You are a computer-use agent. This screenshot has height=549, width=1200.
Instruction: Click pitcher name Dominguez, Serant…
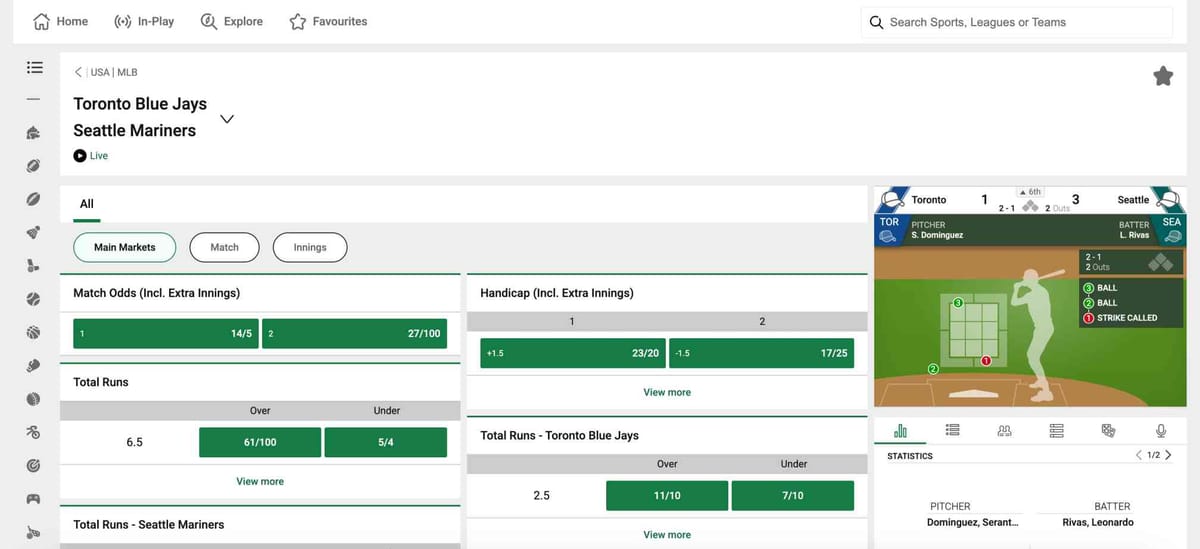[973, 522]
